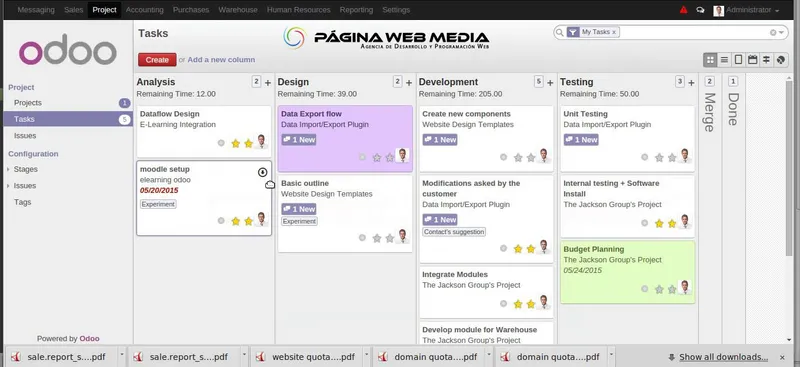800x367 pixels.
Task: Toggle the first priority star on Internal testing card
Action: pyautogui.click(x=659, y=223)
